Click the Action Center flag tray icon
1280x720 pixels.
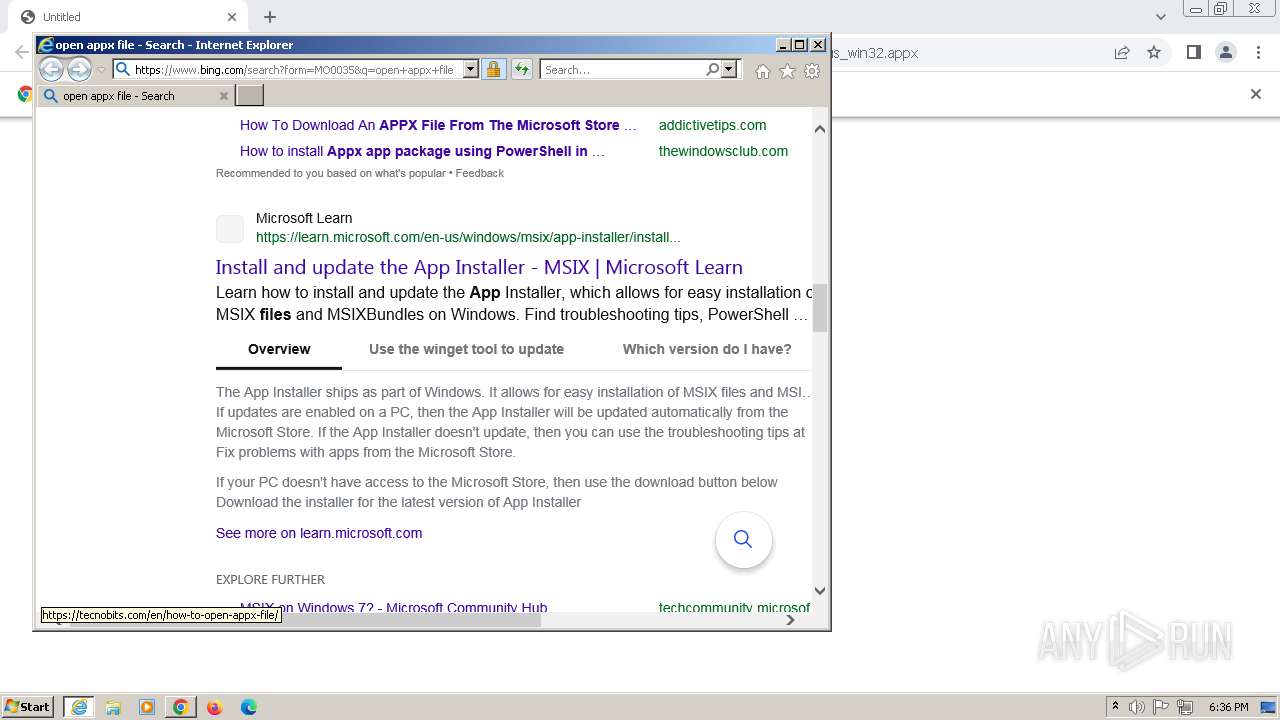tap(1161, 707)
